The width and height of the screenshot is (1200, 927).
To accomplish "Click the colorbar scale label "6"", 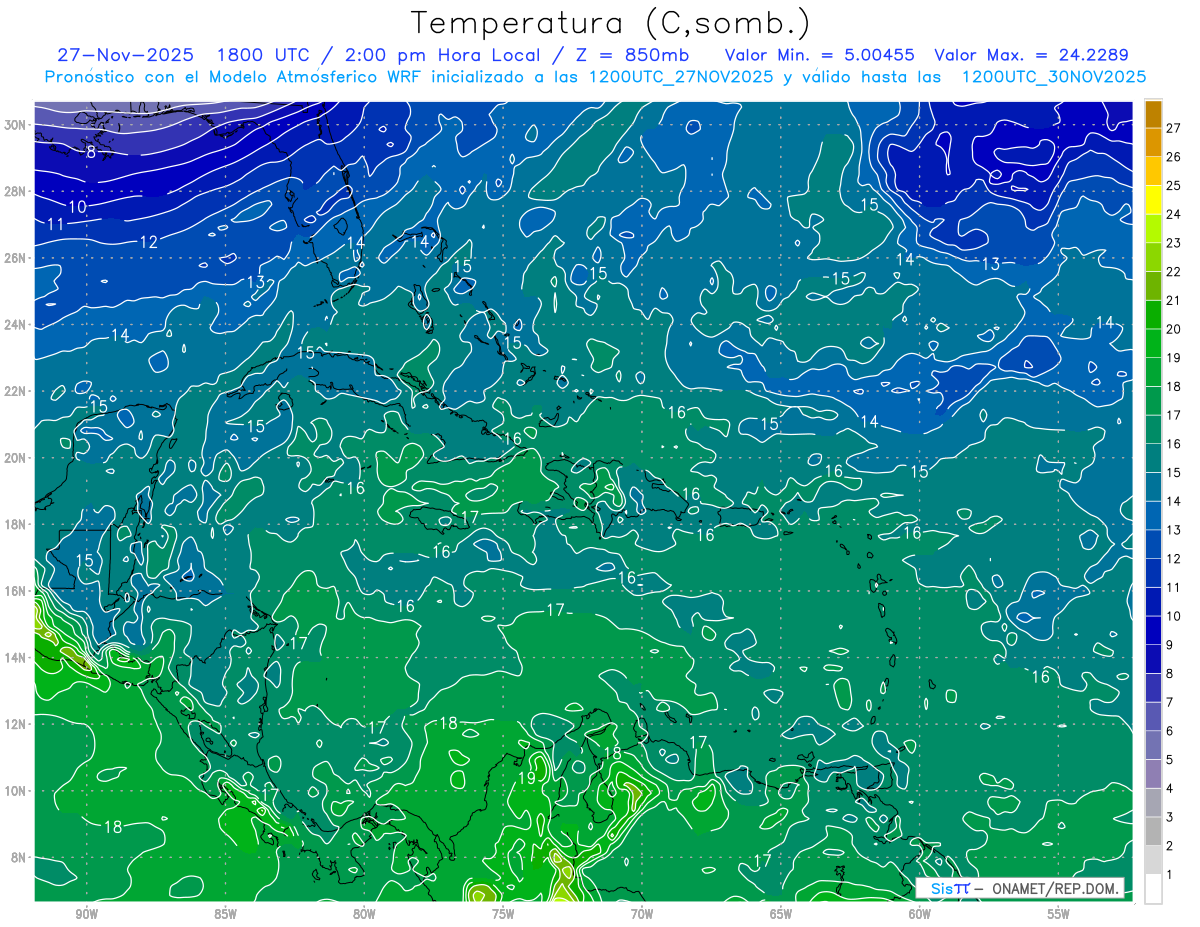I will [1170, 732].
